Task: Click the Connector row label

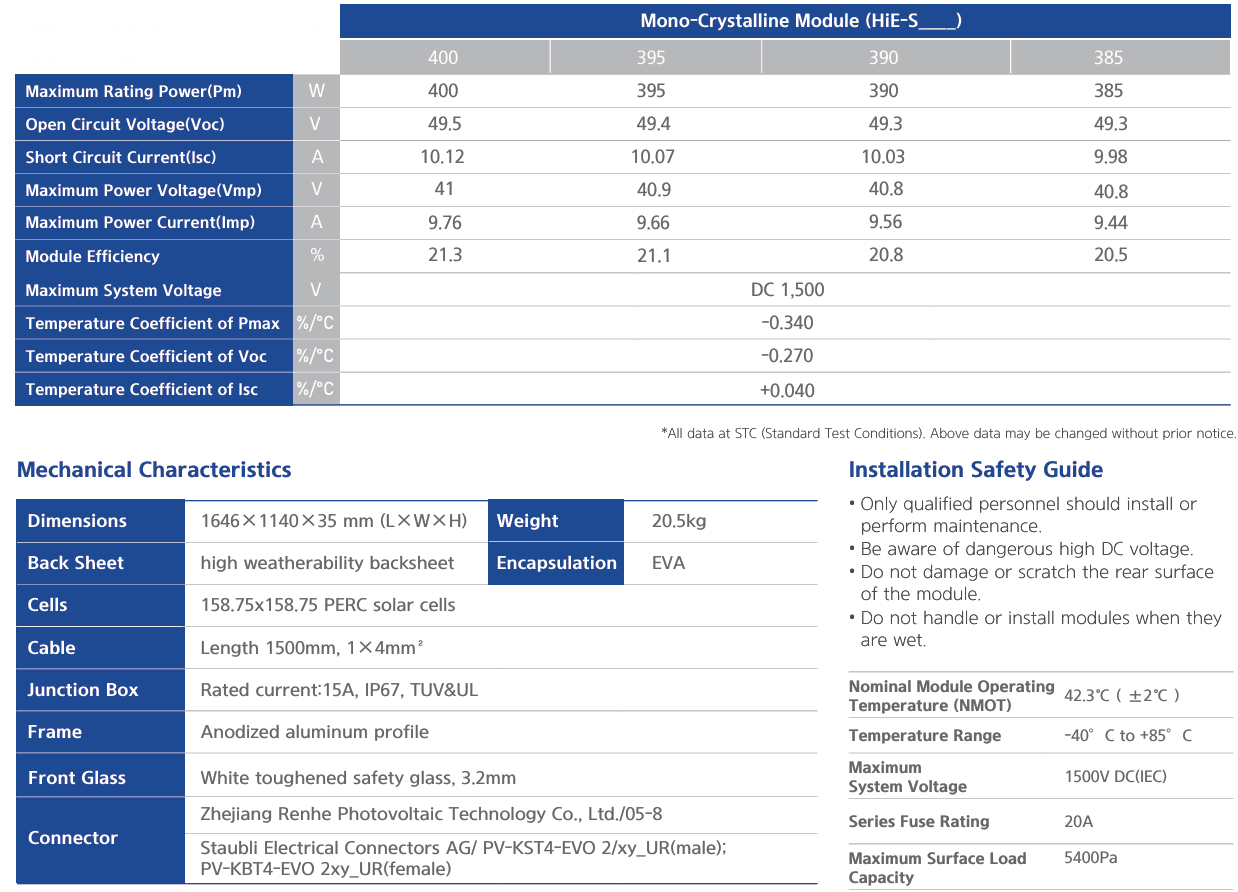Action: [73, 838]
